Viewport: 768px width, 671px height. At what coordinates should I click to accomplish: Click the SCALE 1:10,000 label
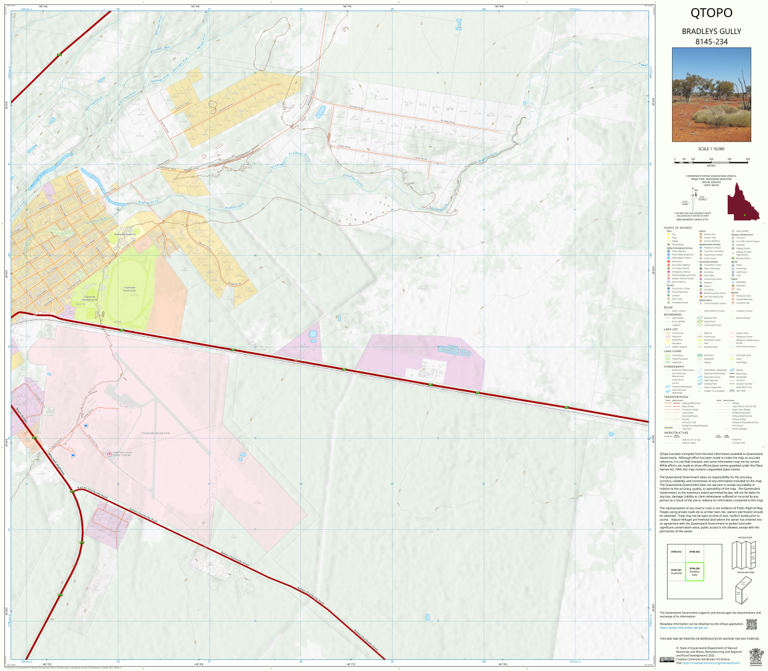coord(711,149)
